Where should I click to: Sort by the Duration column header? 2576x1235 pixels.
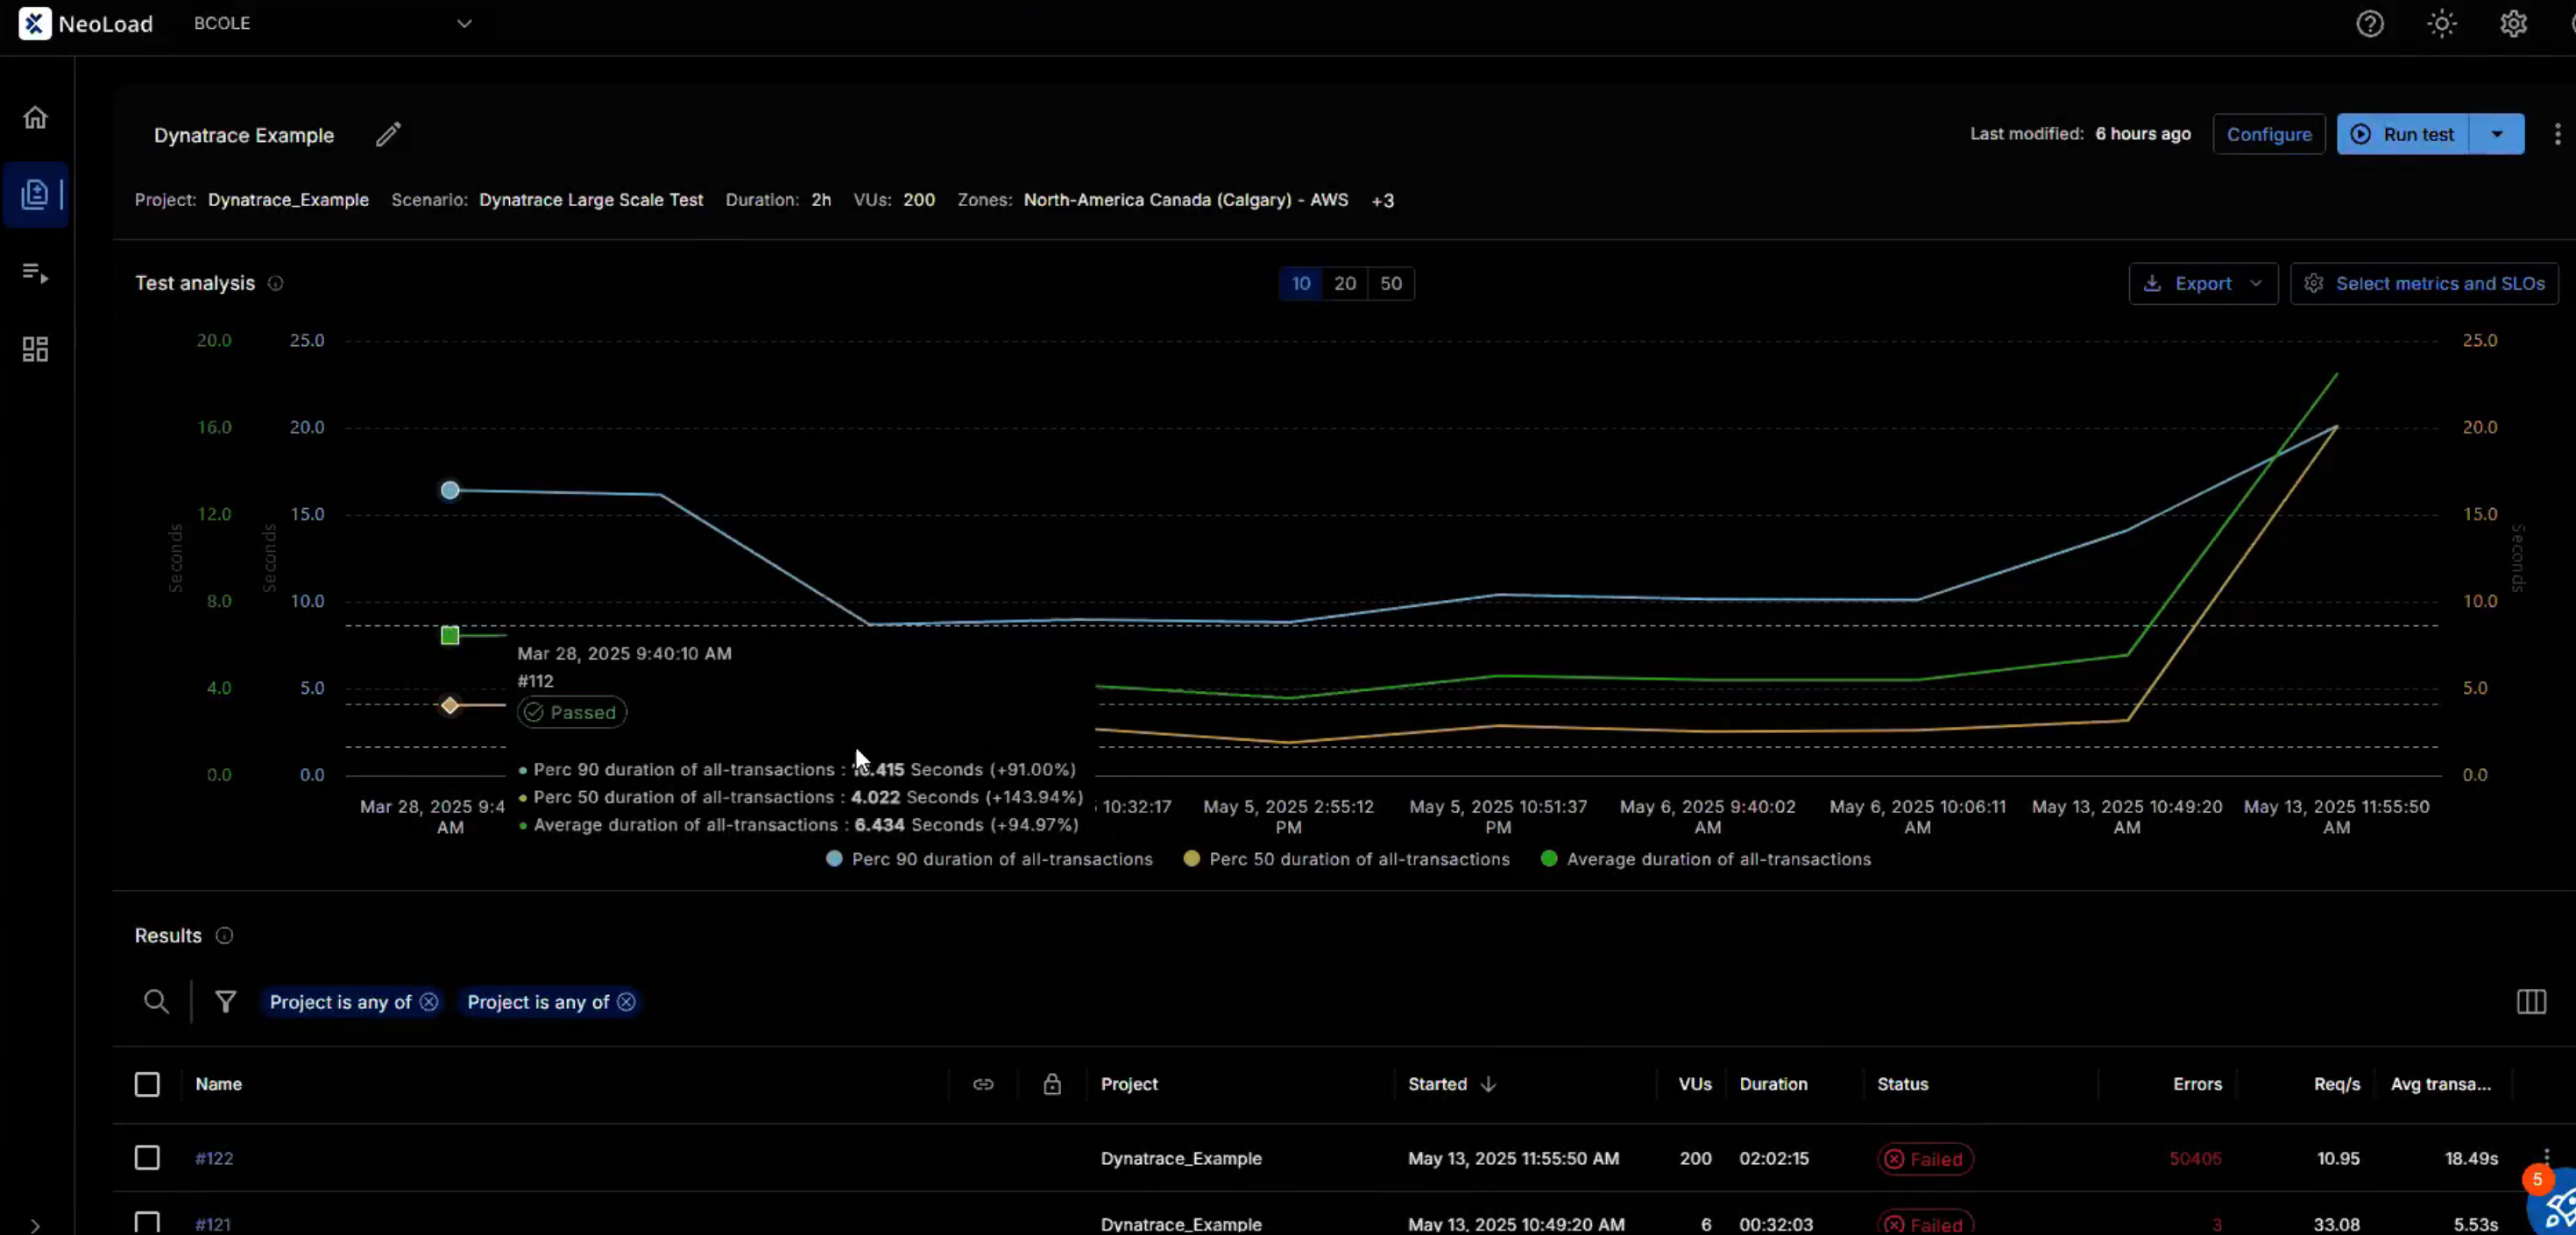[x=1773, y=1085]
